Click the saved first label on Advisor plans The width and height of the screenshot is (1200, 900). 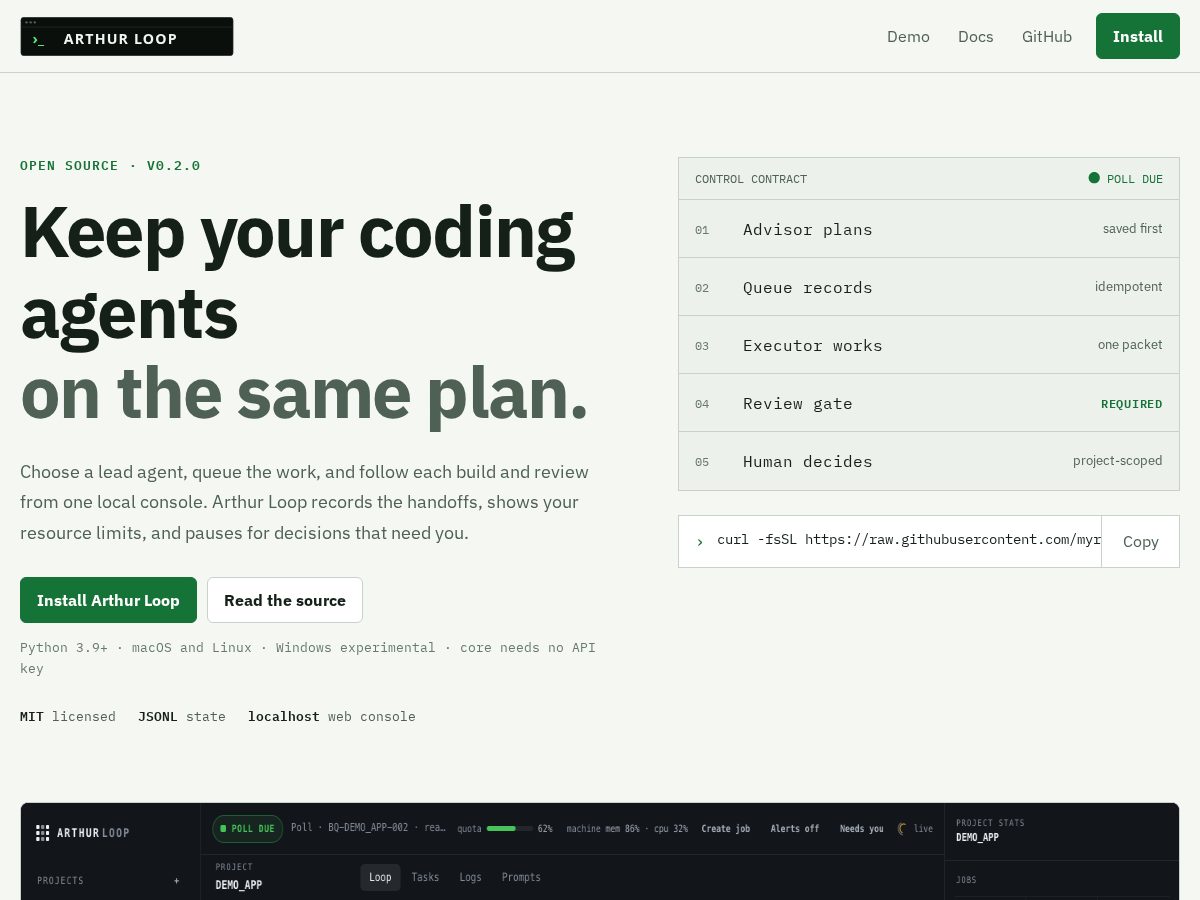(1133, 229)
